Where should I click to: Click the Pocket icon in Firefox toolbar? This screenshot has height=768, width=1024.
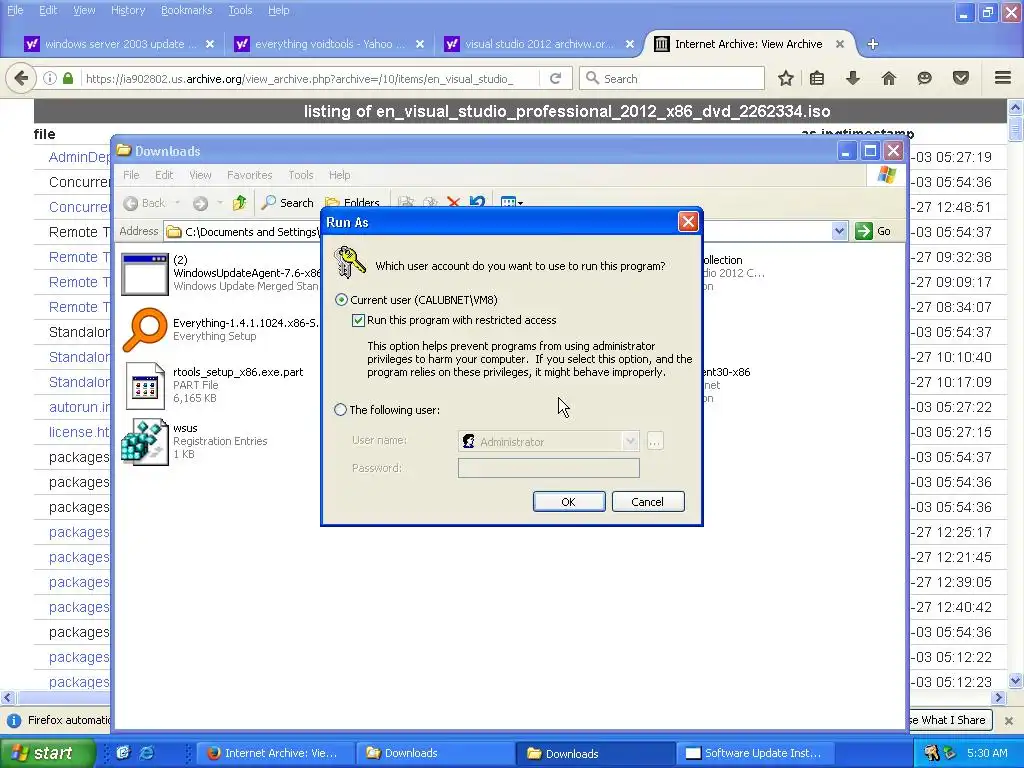pyautogui.click(x=961, y=78)
